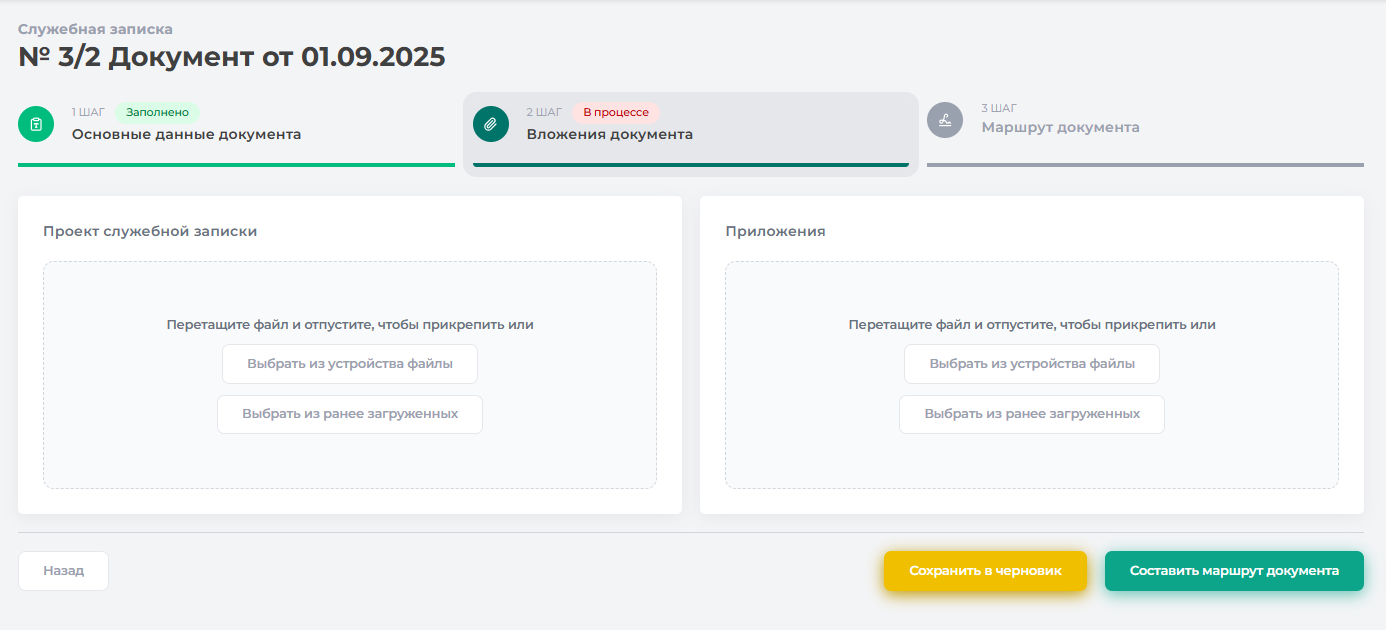Click the green clipboard icon of step 1
Viewport: 1386px width, 630px height.
coord(36,124)
